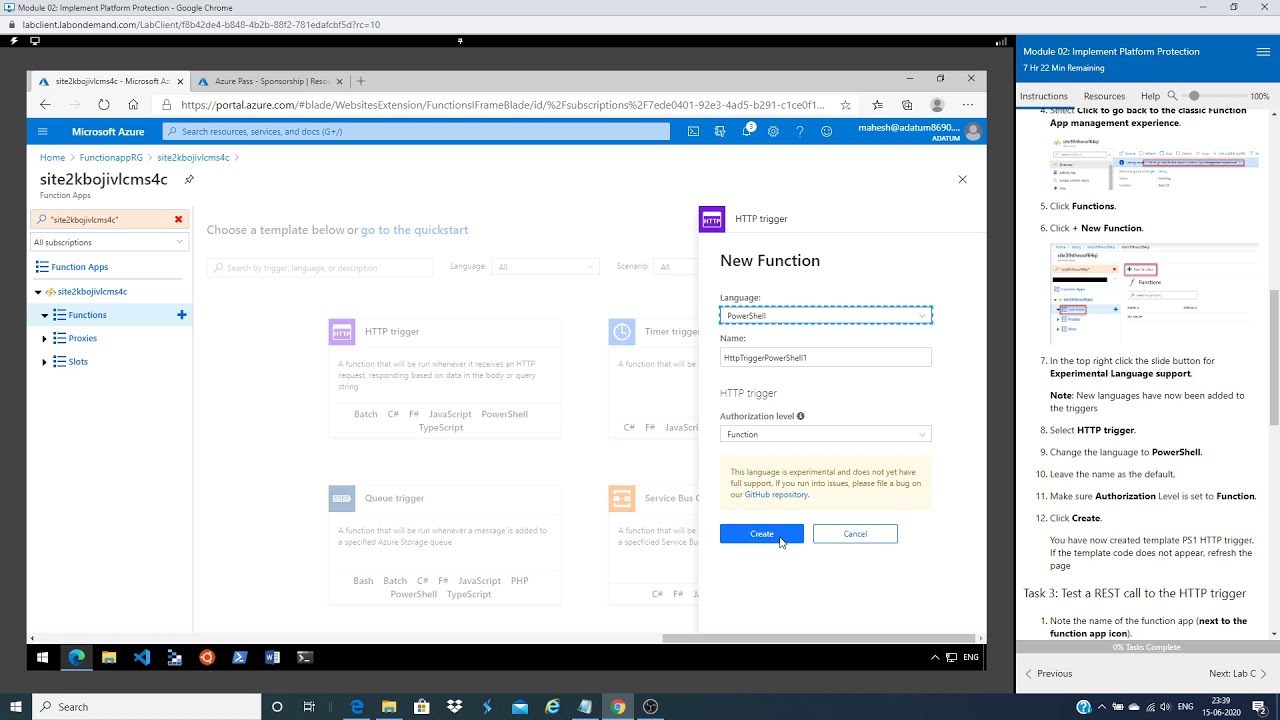Screen dimensions: 1280x720
Task: Add this page to Edge favorites
Action: (x=845, y=104)
